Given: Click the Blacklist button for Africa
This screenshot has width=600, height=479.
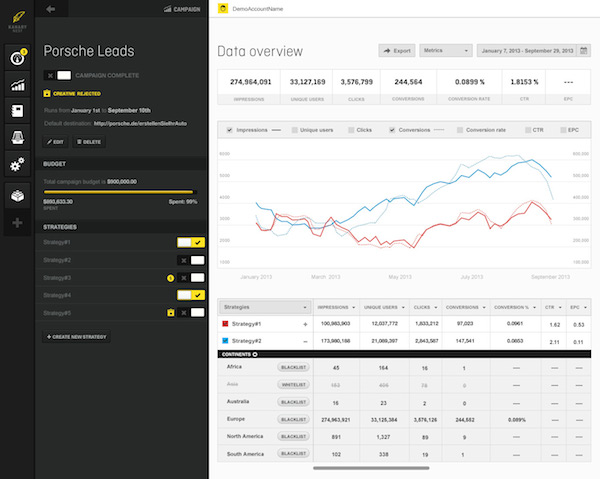Looking at the screenshot, I should (x=293, y=367).
